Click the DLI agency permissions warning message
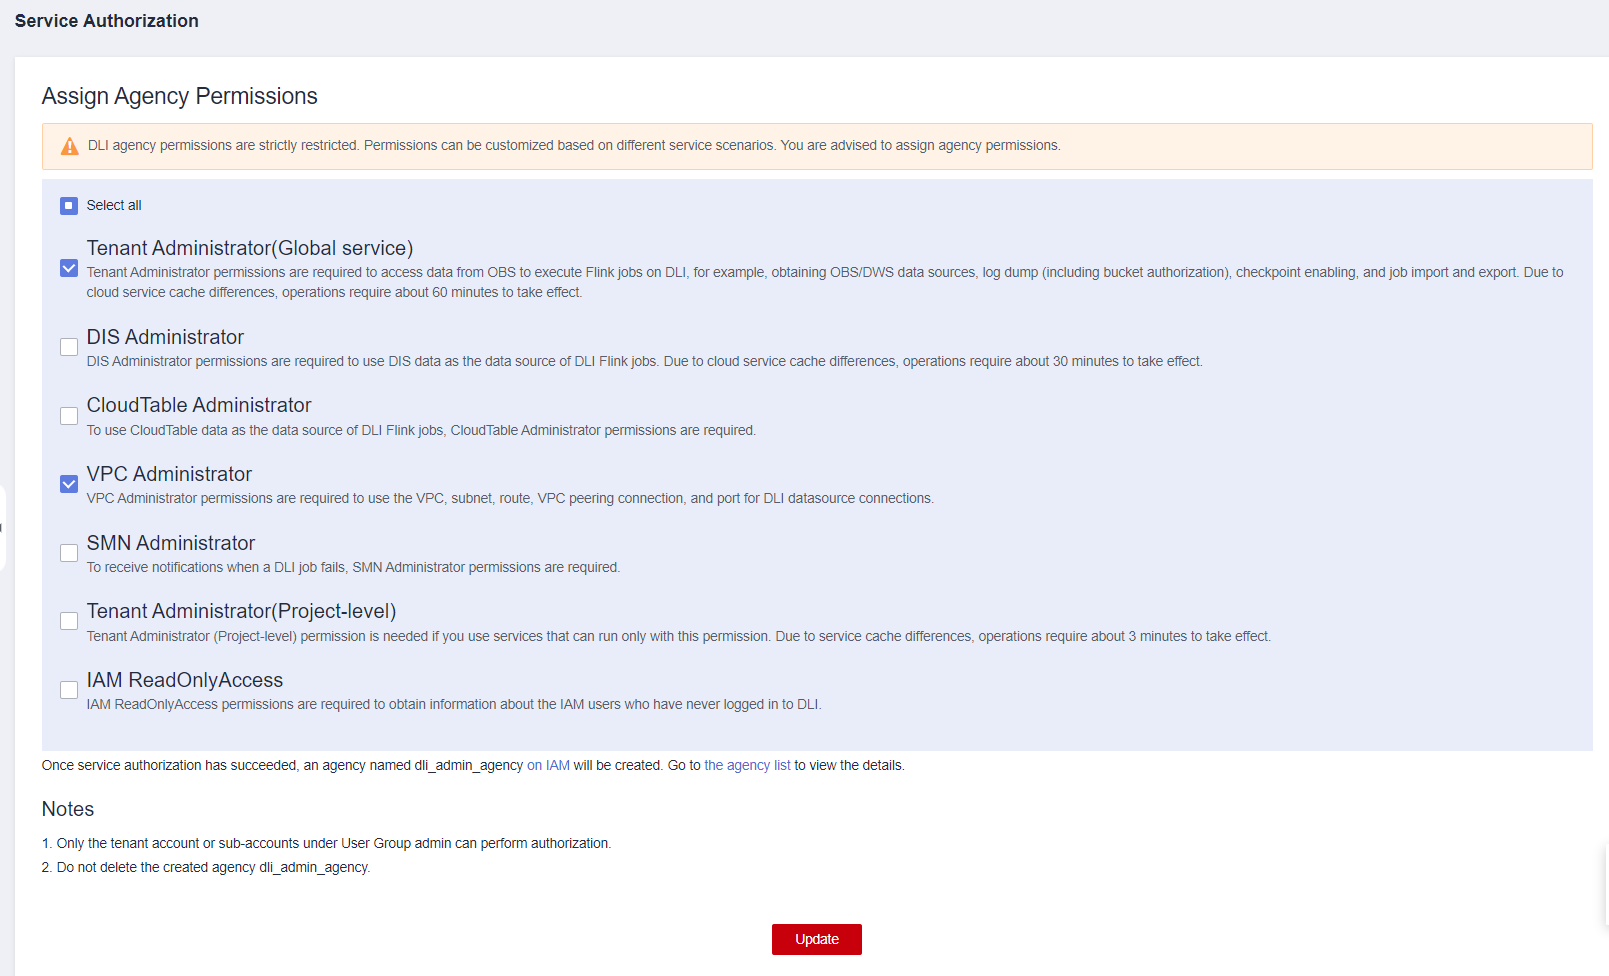The height and width of the screenshot is (976, 1609). click(x=574, y=145)
